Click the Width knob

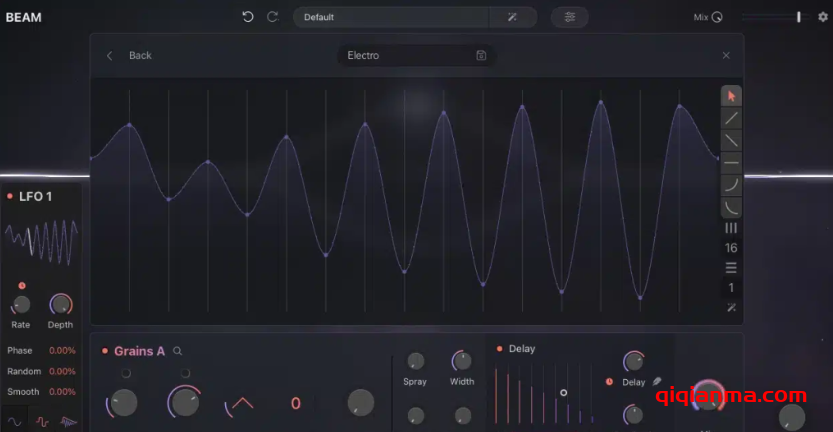click(x=462, y=361)
